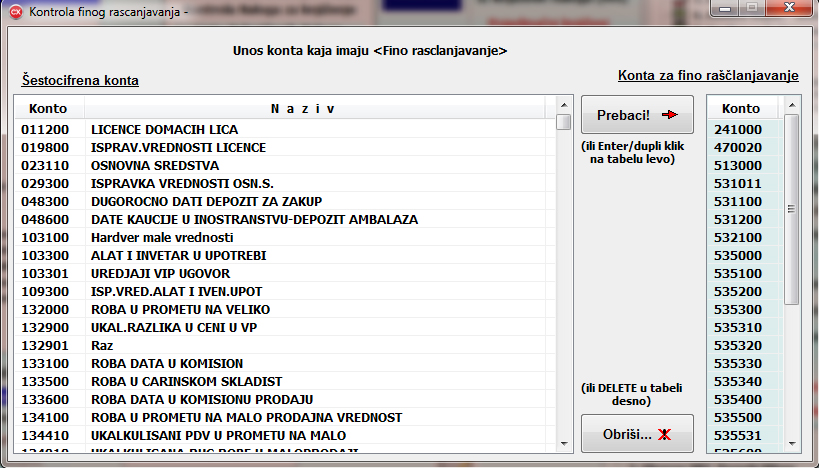The width and height of the screenshot is (819, 468).
Task: Select konto 535400 in right table
Action: (745, 400)
